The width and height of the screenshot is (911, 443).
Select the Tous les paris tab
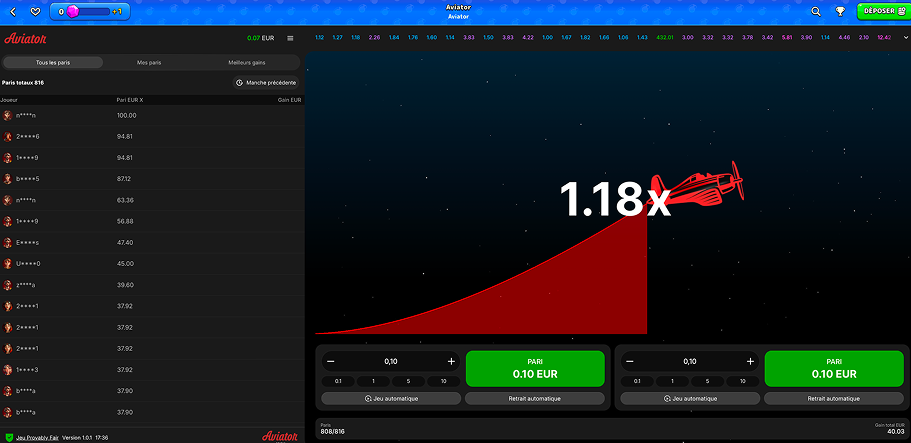pos(53,62)
